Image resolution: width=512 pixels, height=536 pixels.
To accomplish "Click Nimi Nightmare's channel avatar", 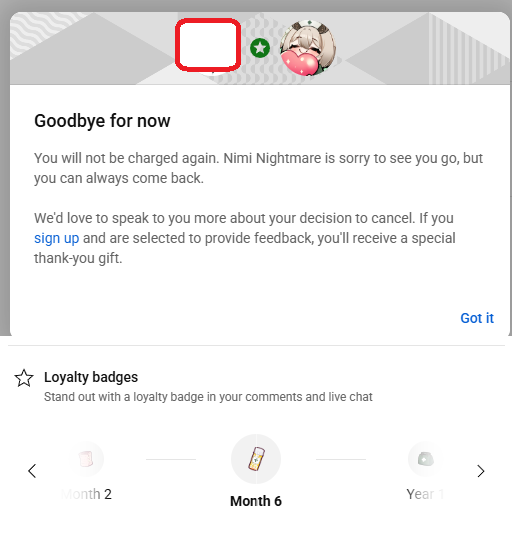I will 308,48.
